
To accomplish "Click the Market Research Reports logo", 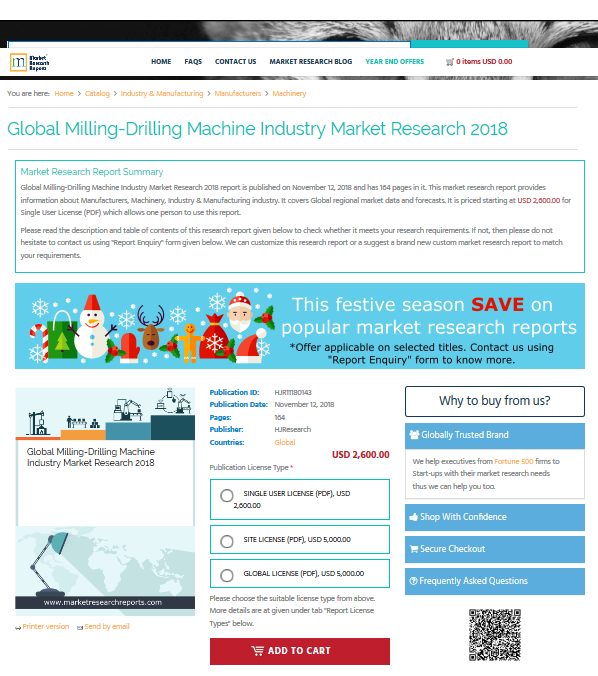I will [29, 63].
